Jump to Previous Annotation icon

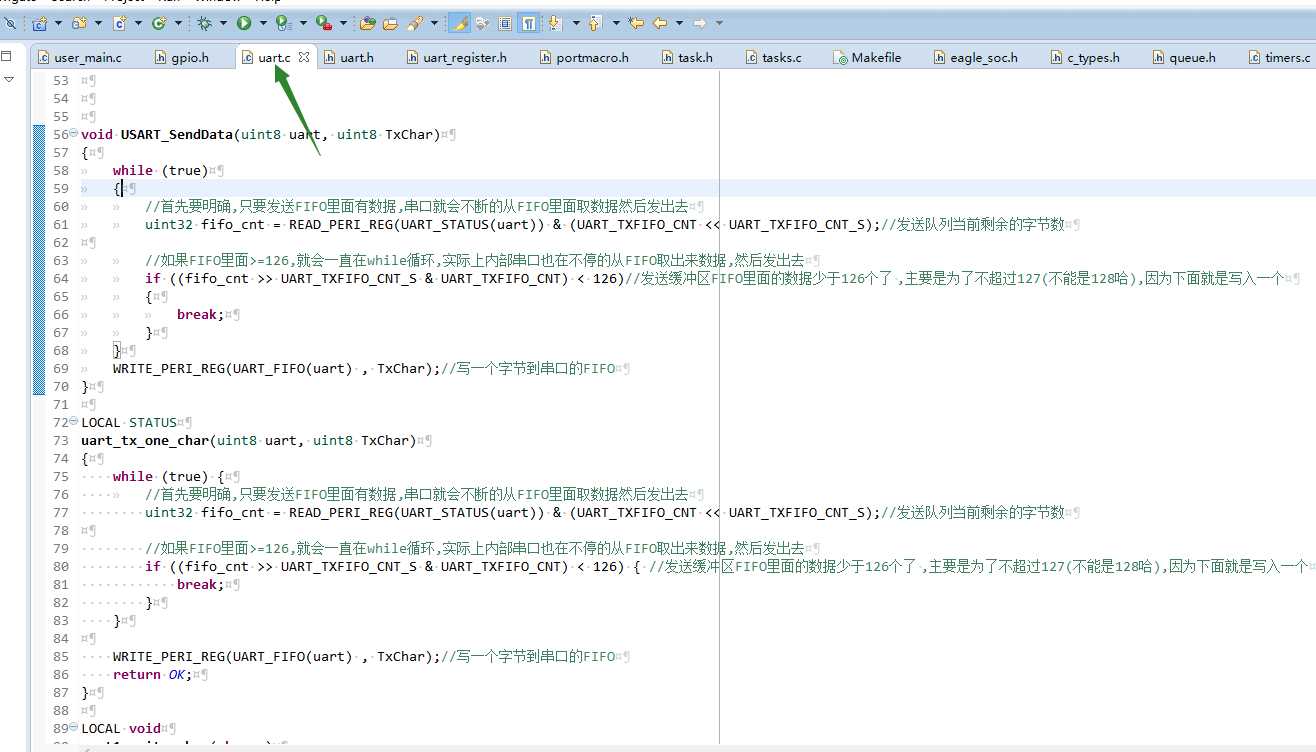point(595,22)
